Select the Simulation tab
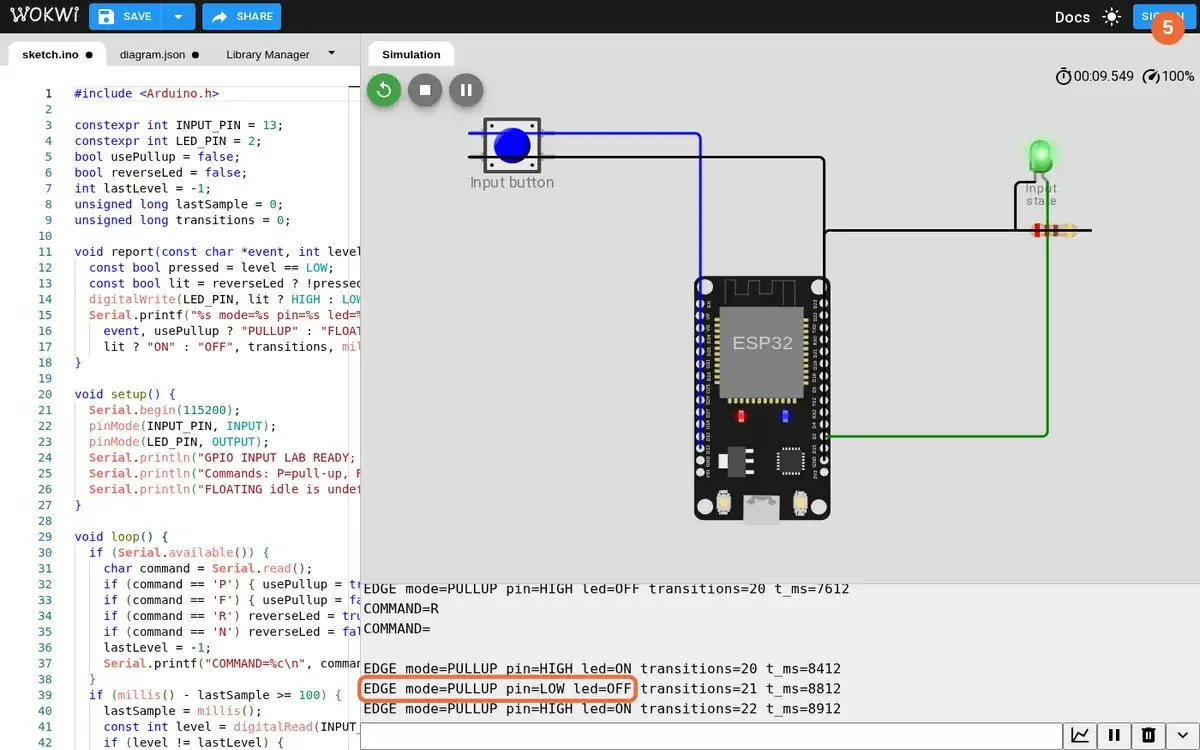The width and height of the screenshot is (1200, 750). 411,55
